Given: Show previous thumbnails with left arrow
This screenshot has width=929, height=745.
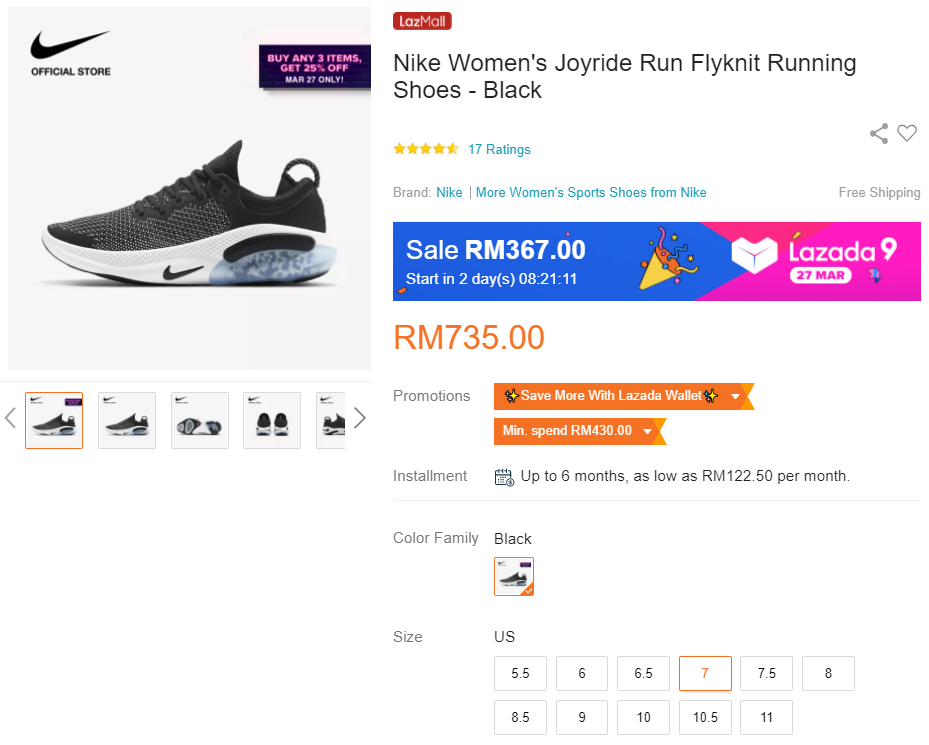Looking at the screenshot, I should coord(11,418).
